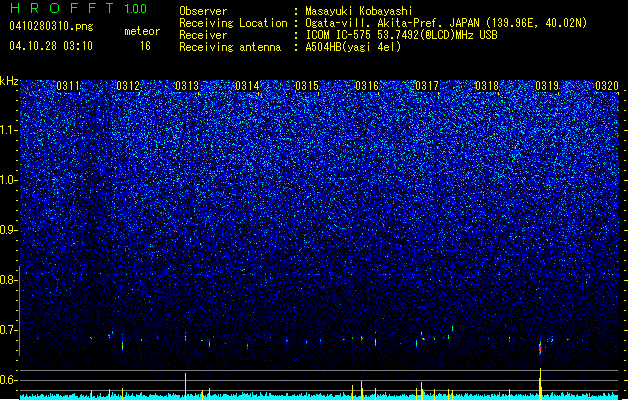Click frequency axis label 1.1
The width and height of the screenshot is (629, 400).
click(9, 130)
